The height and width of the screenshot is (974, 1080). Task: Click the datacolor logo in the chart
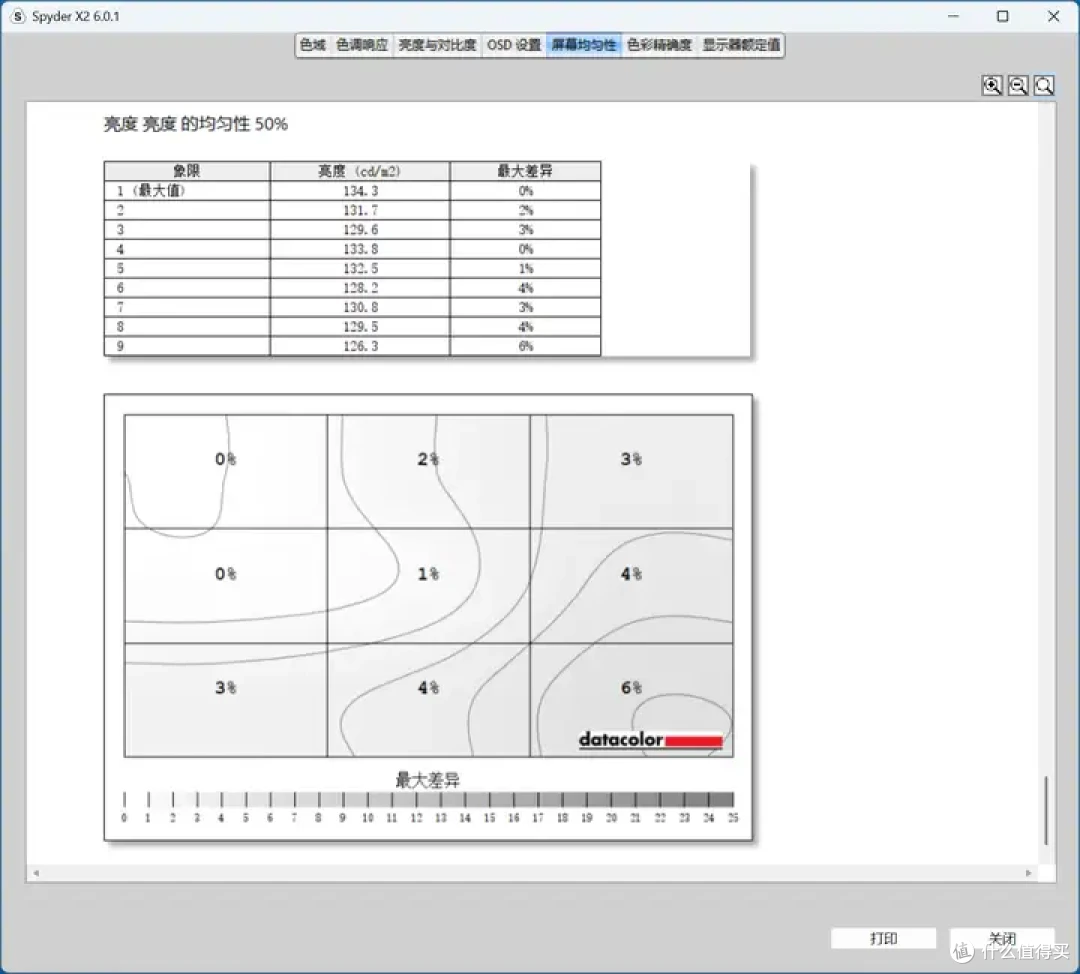pyautogui.click(x=650, y=740)
